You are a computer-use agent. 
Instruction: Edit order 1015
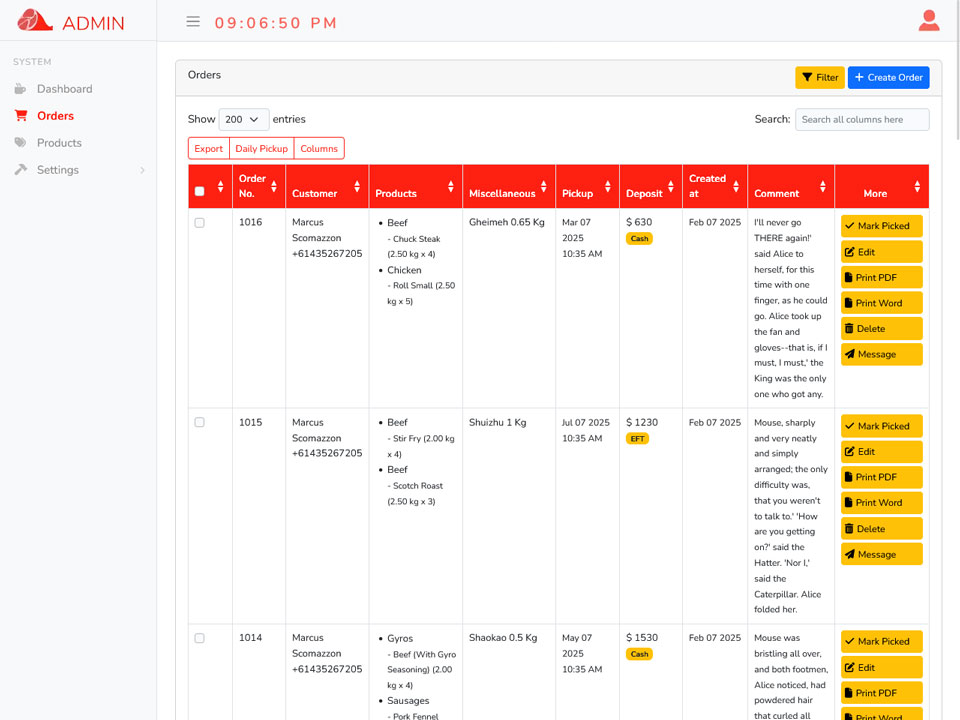[882, 452]
